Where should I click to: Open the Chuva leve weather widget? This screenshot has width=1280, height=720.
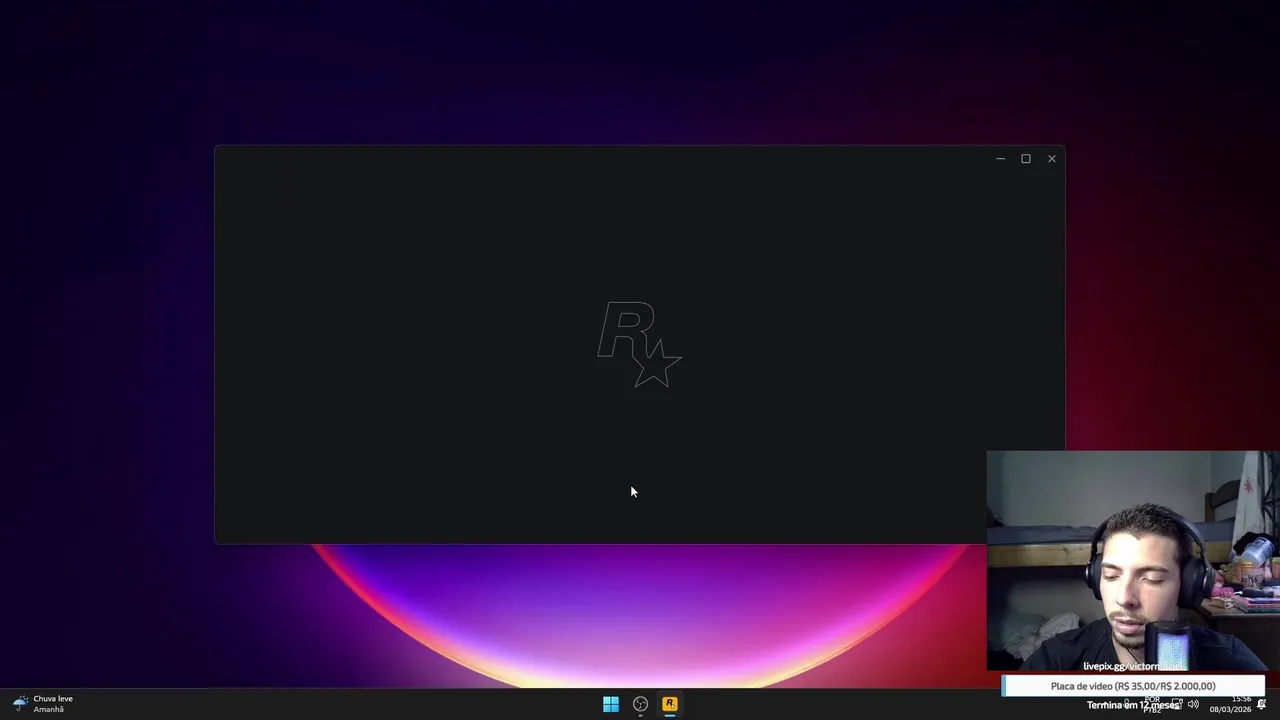click(x=43, y=704)
